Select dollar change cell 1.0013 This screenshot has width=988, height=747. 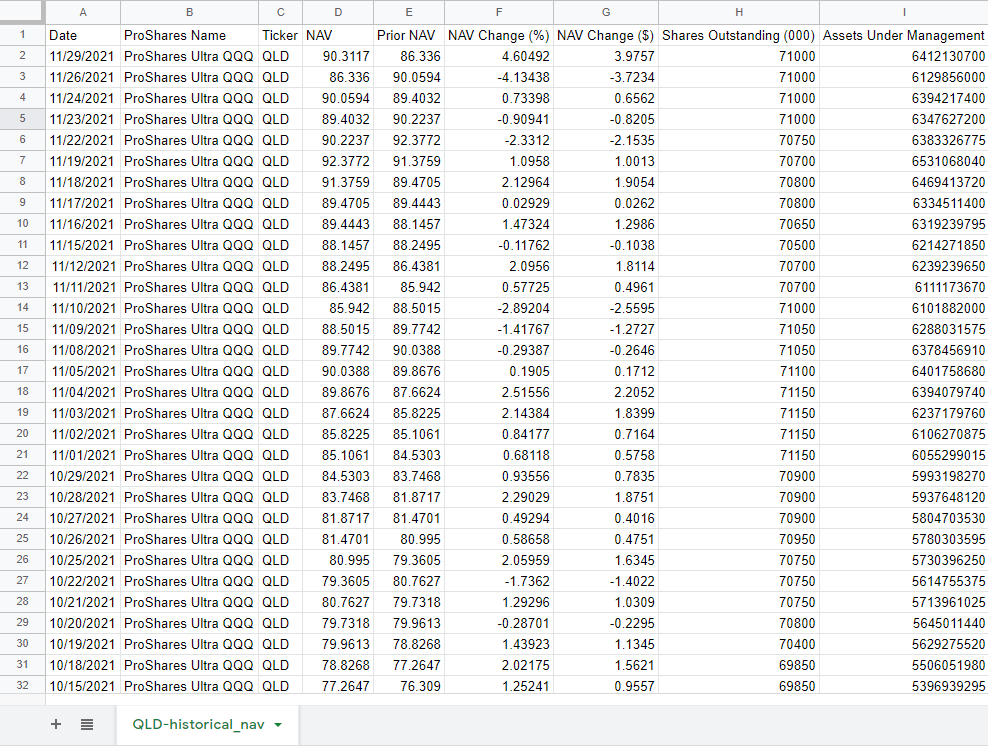click(x=606, y=161)
